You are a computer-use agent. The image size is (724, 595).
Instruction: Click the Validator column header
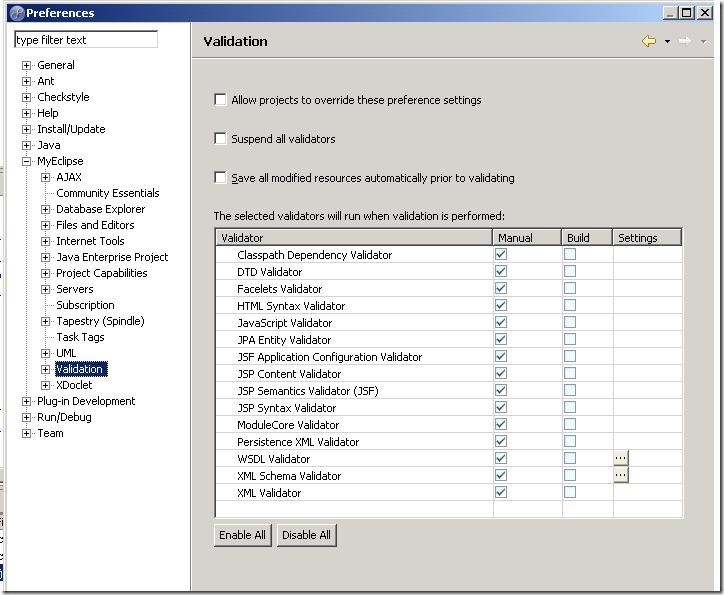[354, 238]
